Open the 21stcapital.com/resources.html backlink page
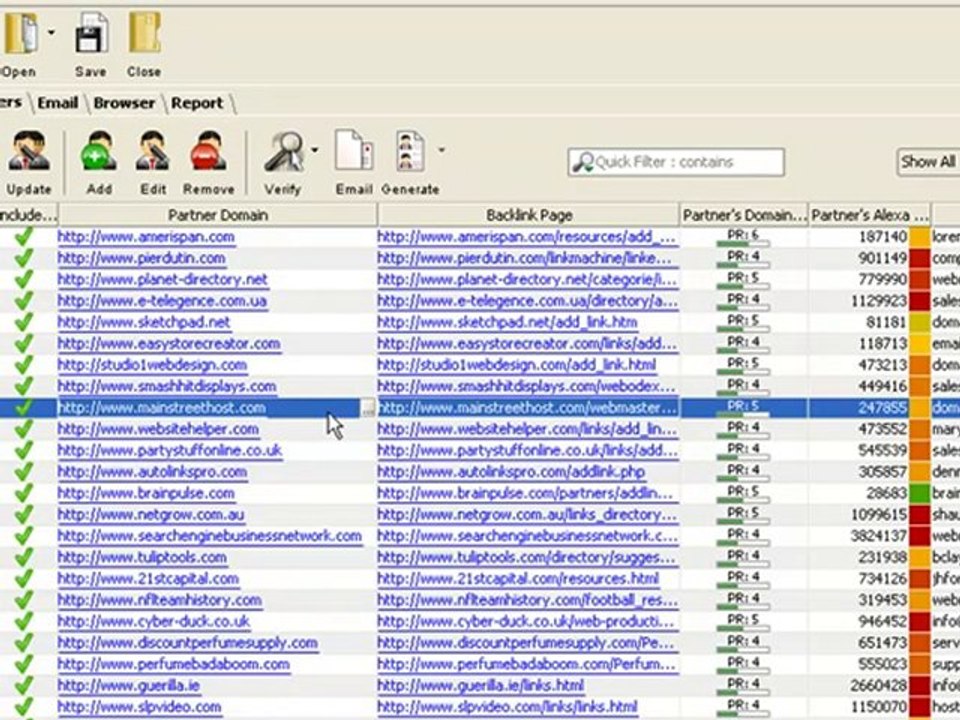 pyautogui.click(x=519, y=579)
